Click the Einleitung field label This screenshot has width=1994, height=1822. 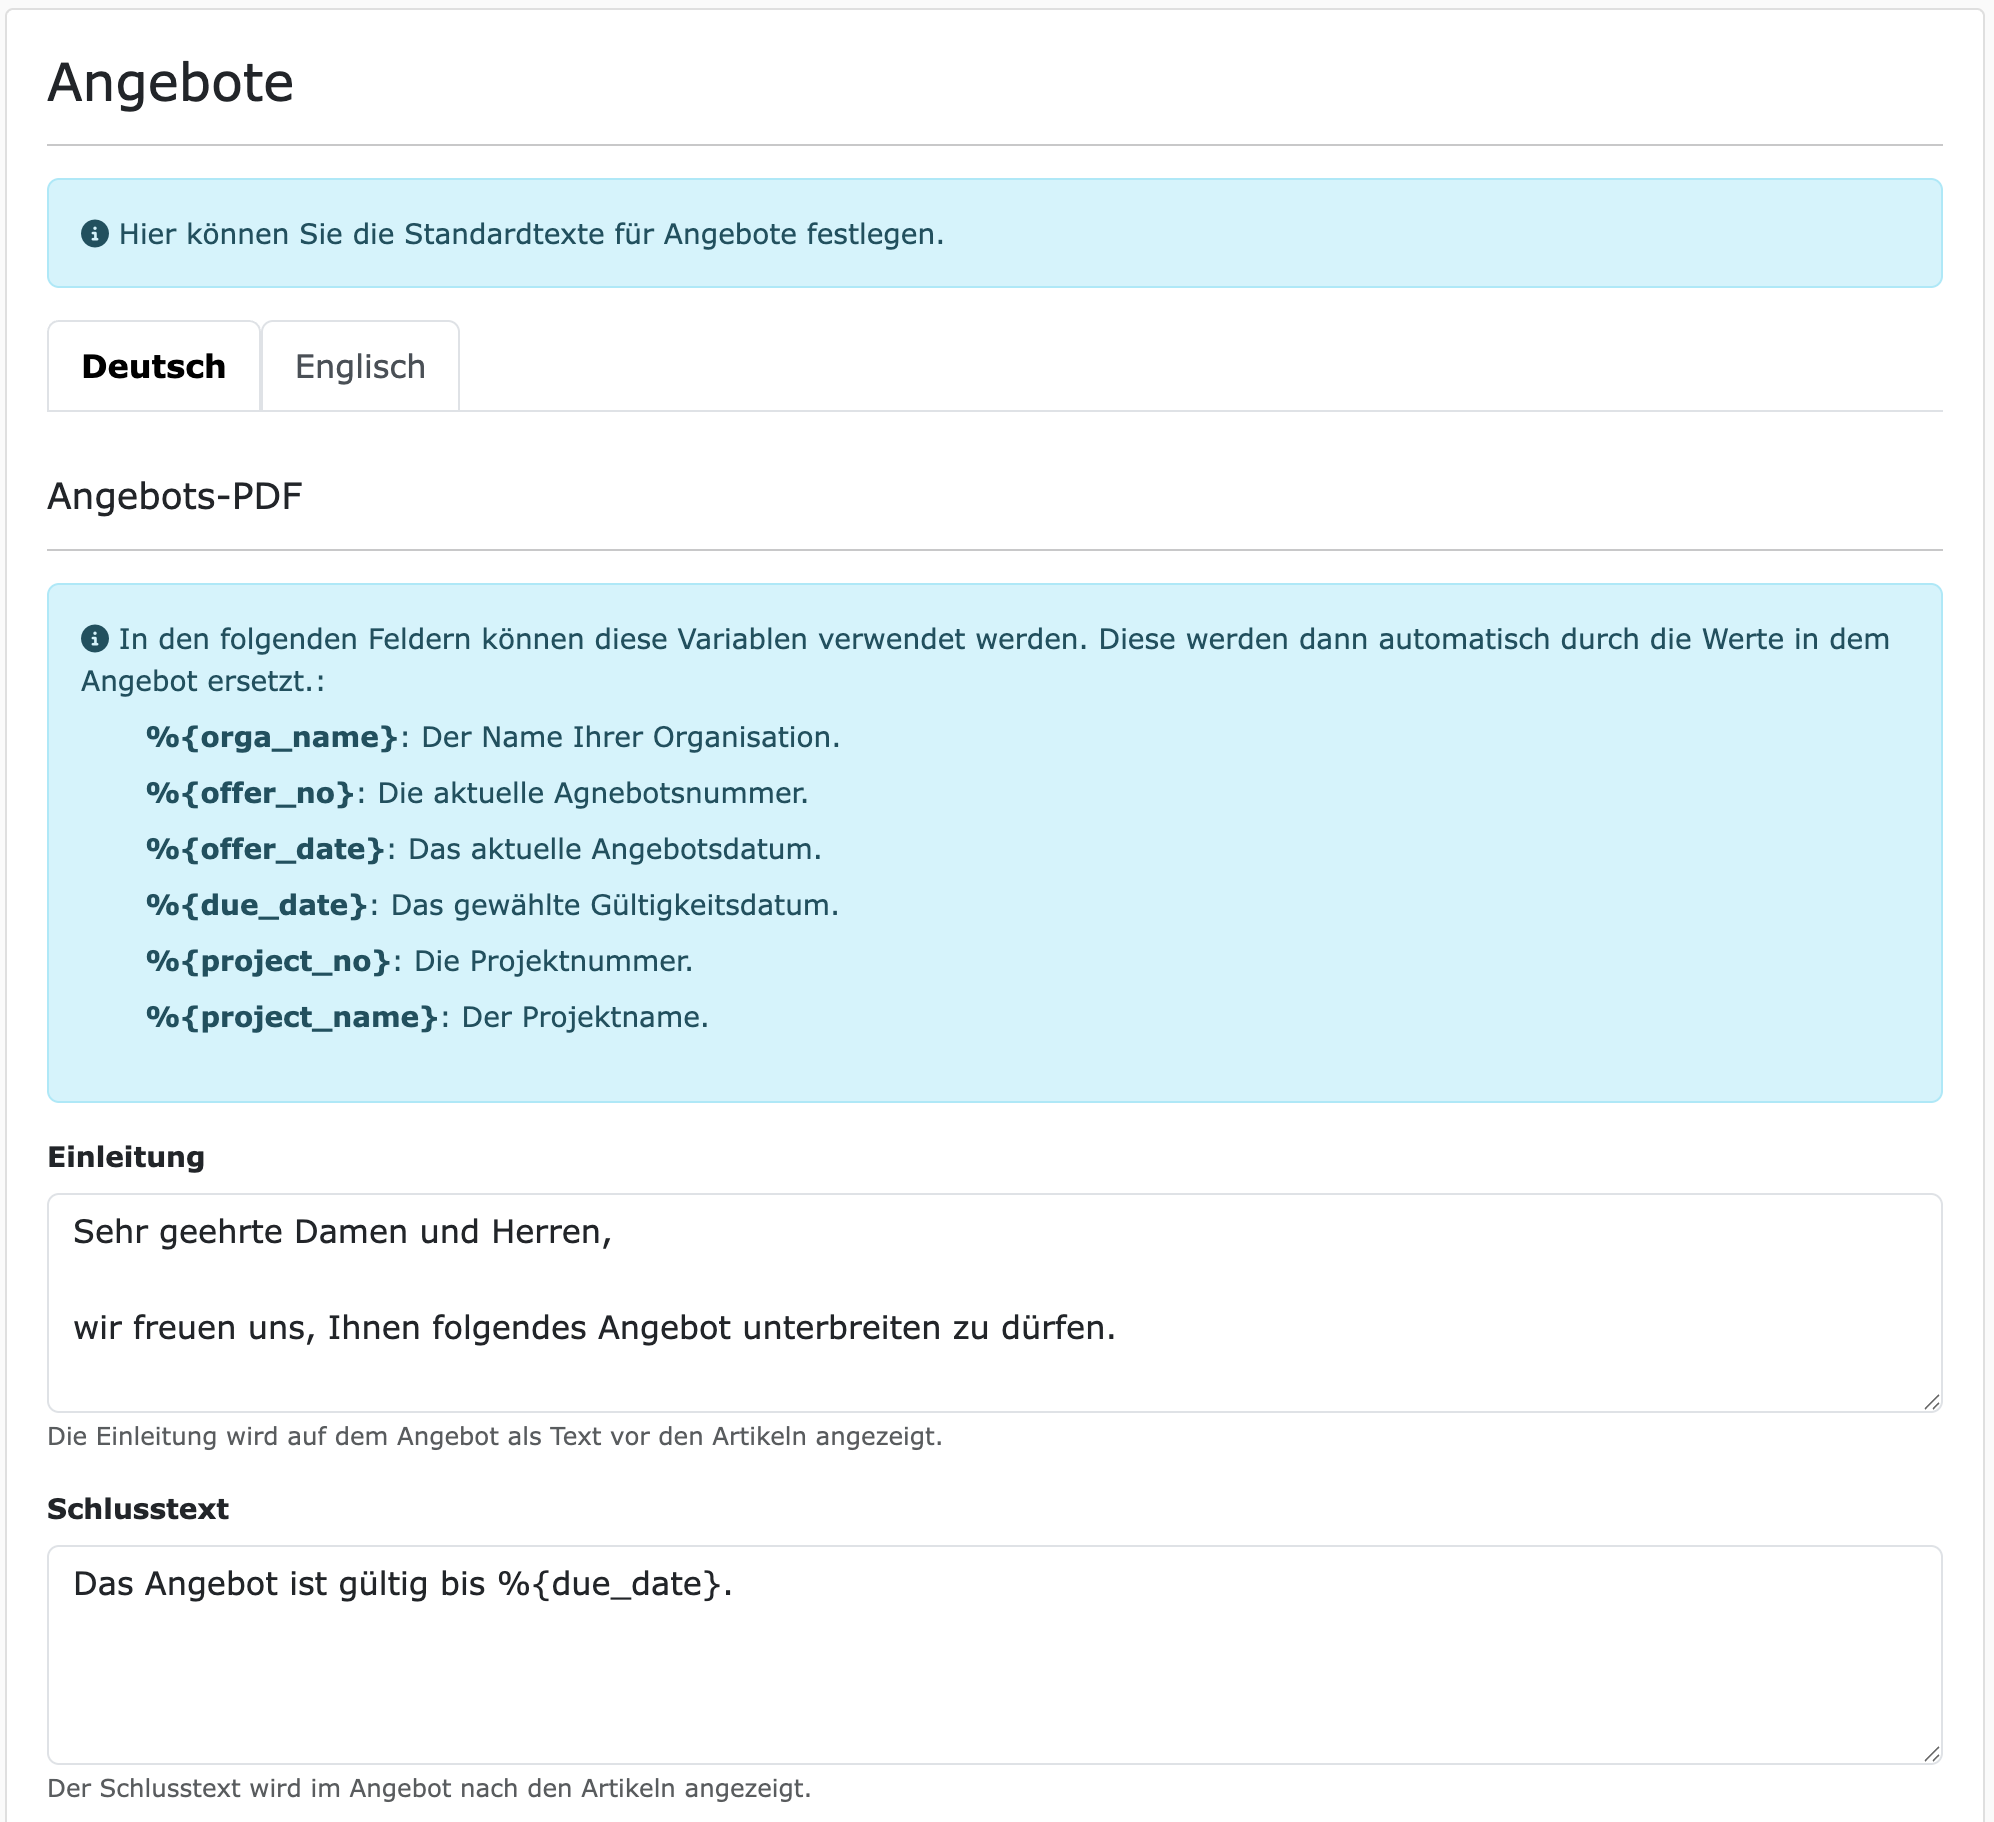point(126,1157)
